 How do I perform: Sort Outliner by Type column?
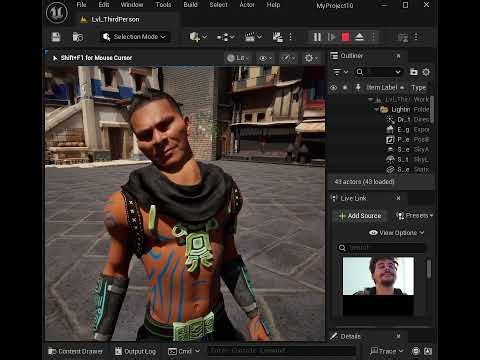click(x=418, y=87)
